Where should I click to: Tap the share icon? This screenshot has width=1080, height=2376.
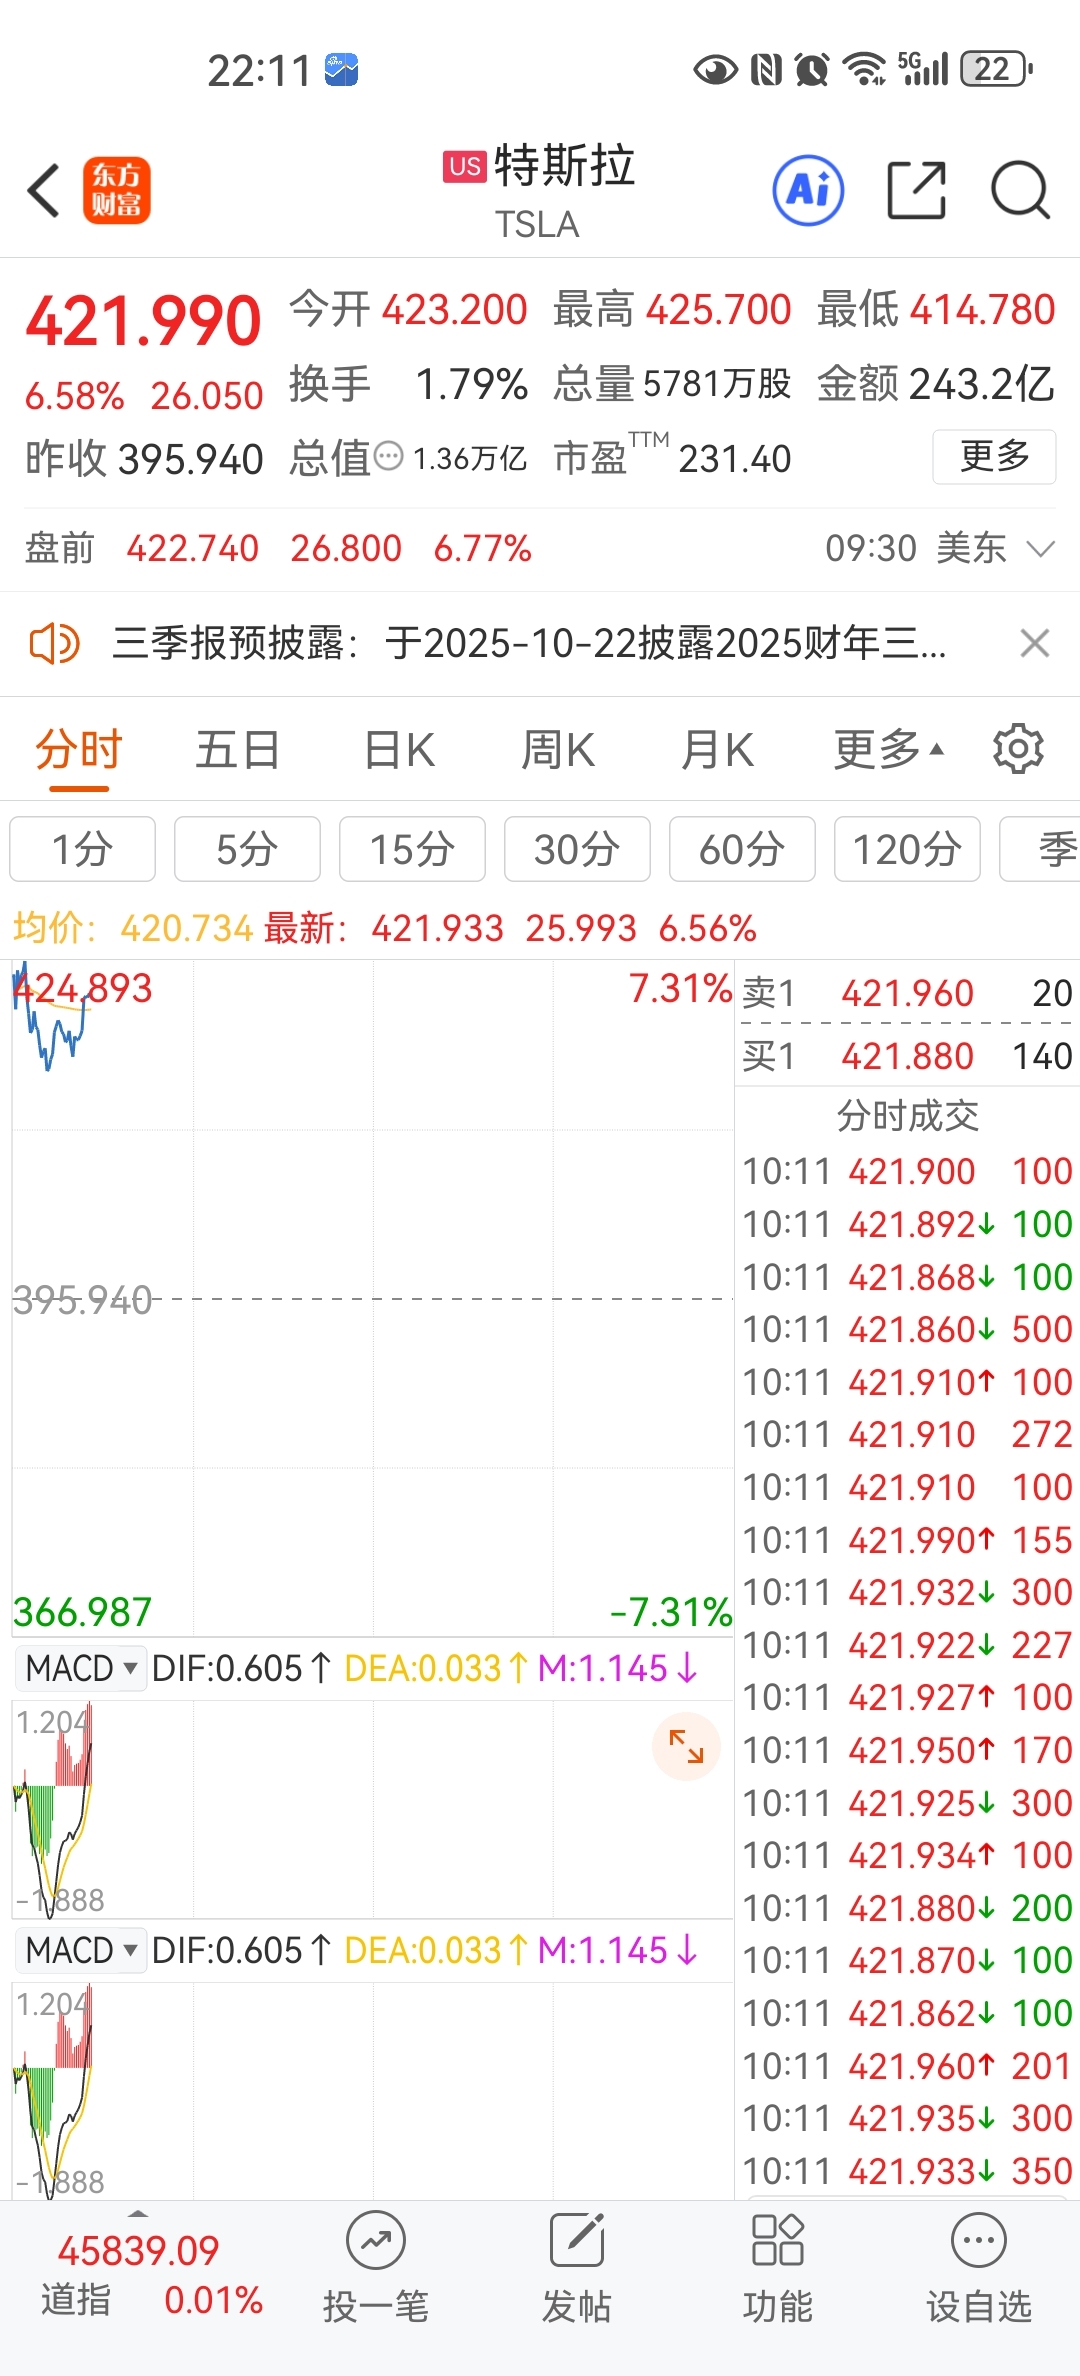[x=916, y=190]
